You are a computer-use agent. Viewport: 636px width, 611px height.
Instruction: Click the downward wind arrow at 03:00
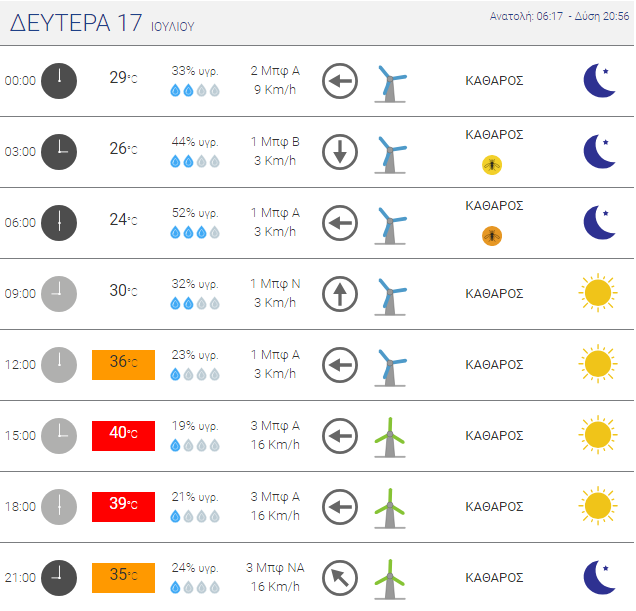(x=340, y=152)
